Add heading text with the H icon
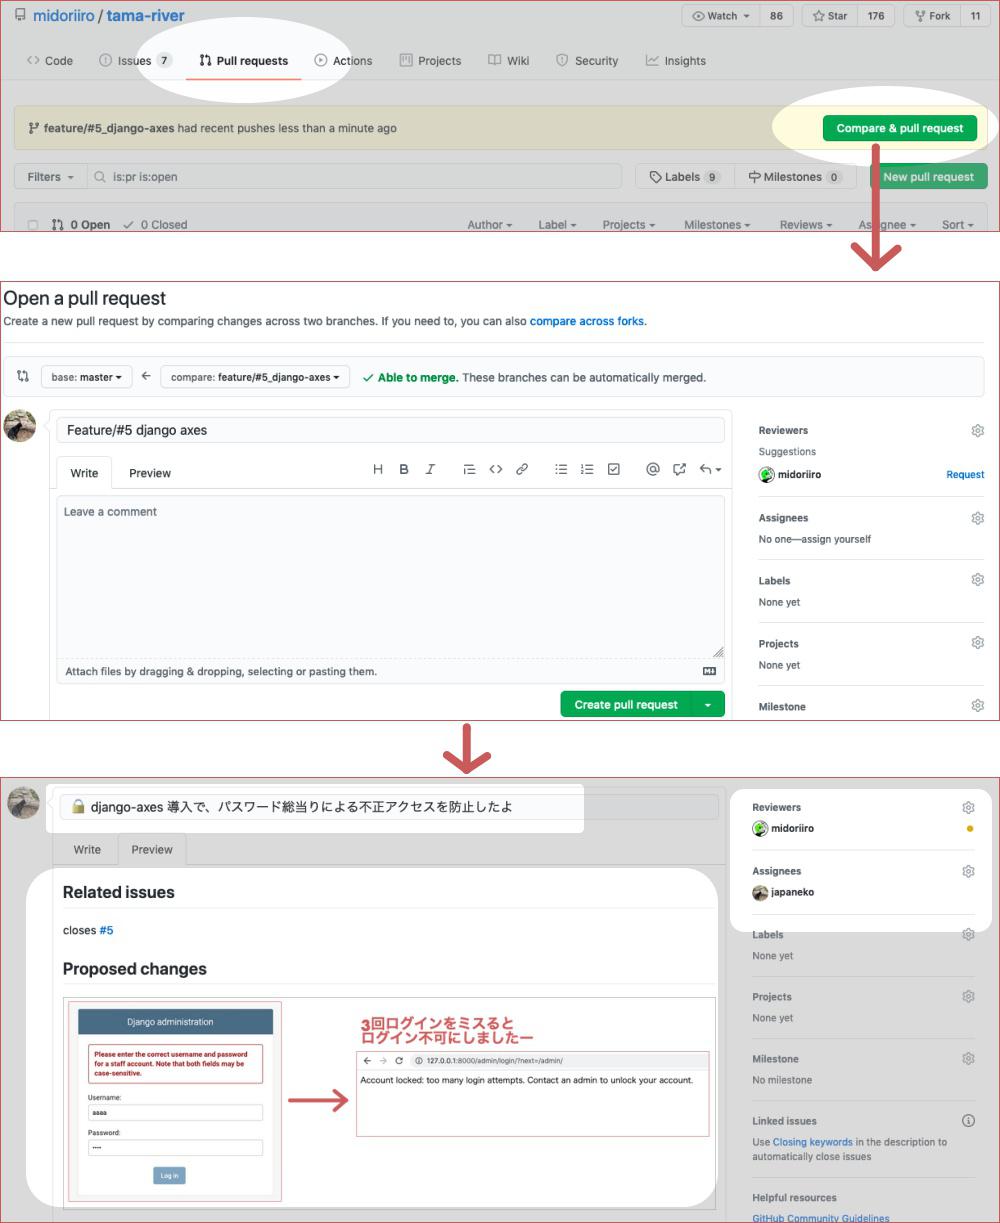1000x1223 pixels. 378,469
